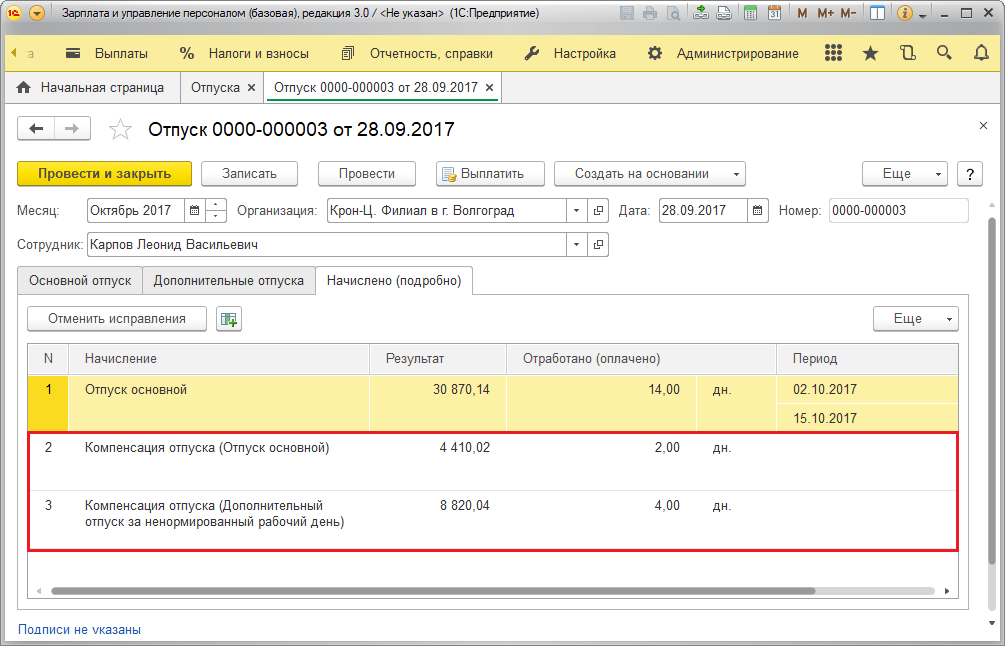The height and width of the screenshot is (646, 1005).
Task: Open print preview icon in title bar
Action: (x=672, y=13)
